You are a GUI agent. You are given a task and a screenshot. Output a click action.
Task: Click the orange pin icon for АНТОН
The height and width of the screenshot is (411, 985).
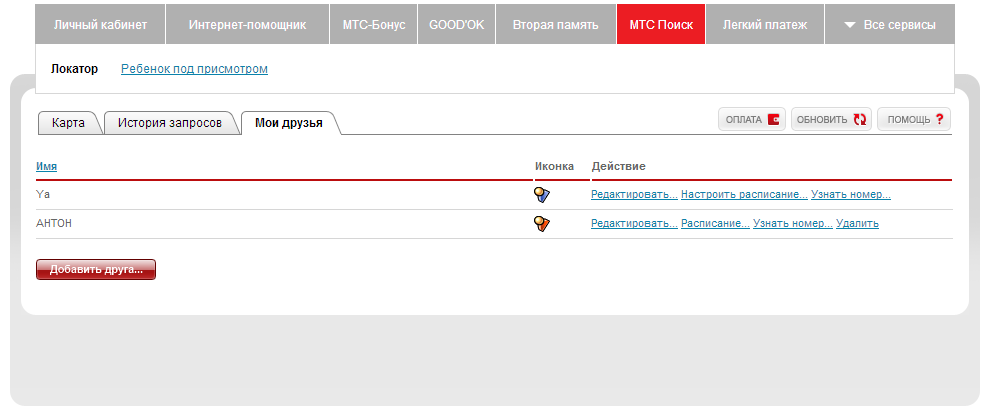pyautogui.click(x=541, y=223)
